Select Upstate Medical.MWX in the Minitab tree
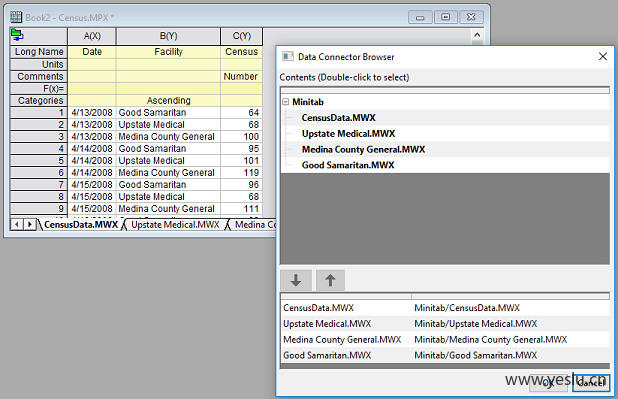This screenshot has height=399, width=618. [x=348, y=134]
